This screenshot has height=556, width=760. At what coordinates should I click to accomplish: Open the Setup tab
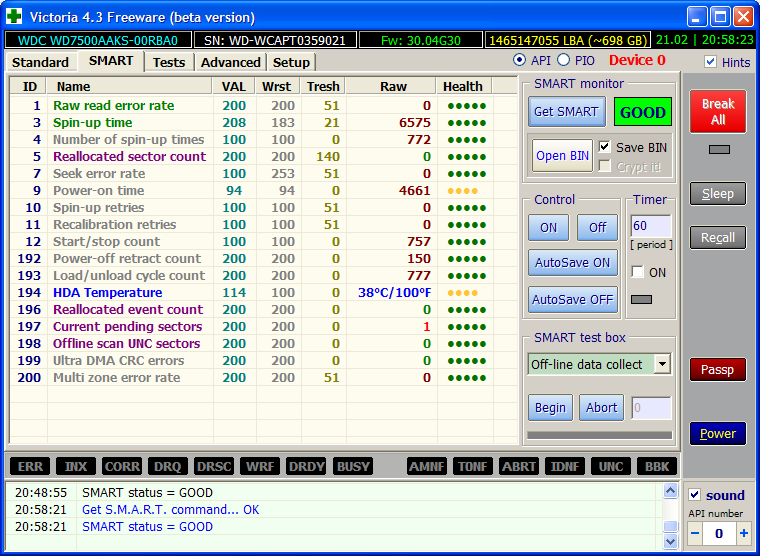(291, 62)
